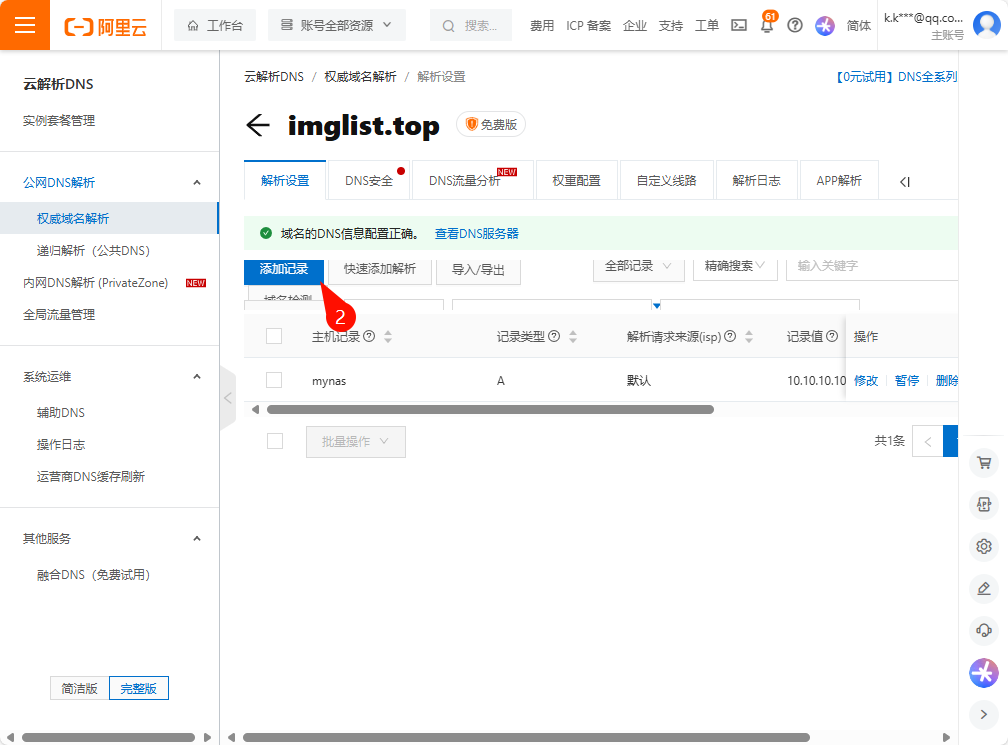Click the bottom page horizontal scrollbar
1008x745 pixels.
526,737
